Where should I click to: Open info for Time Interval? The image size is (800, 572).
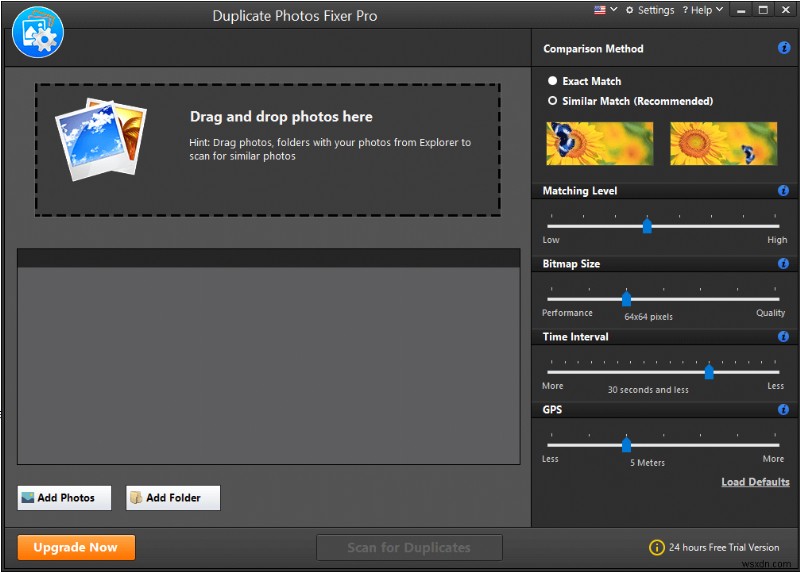[x=783, y=336]
